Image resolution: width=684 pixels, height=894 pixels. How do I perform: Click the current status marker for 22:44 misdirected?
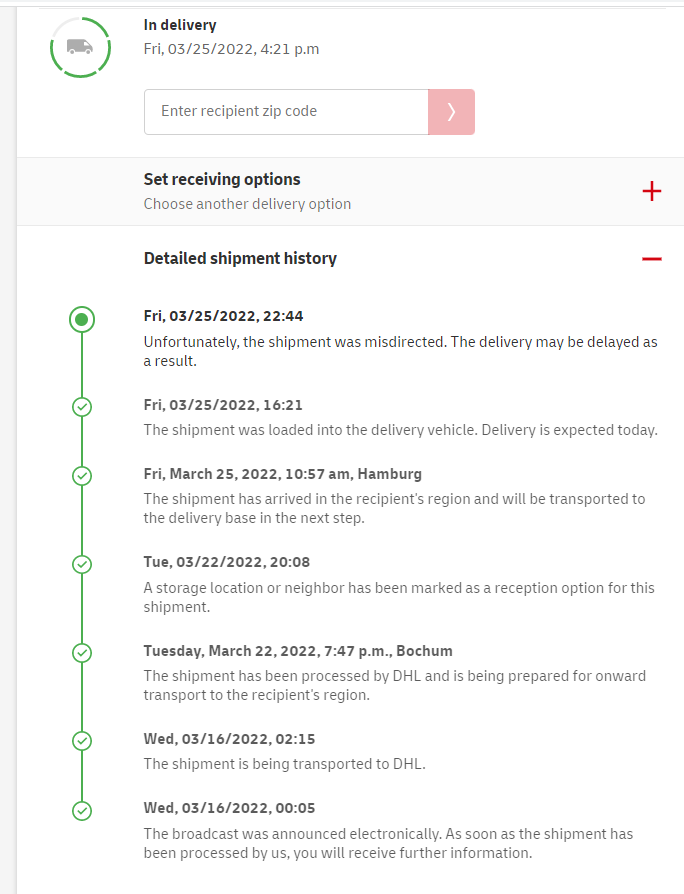click(83, 320)
